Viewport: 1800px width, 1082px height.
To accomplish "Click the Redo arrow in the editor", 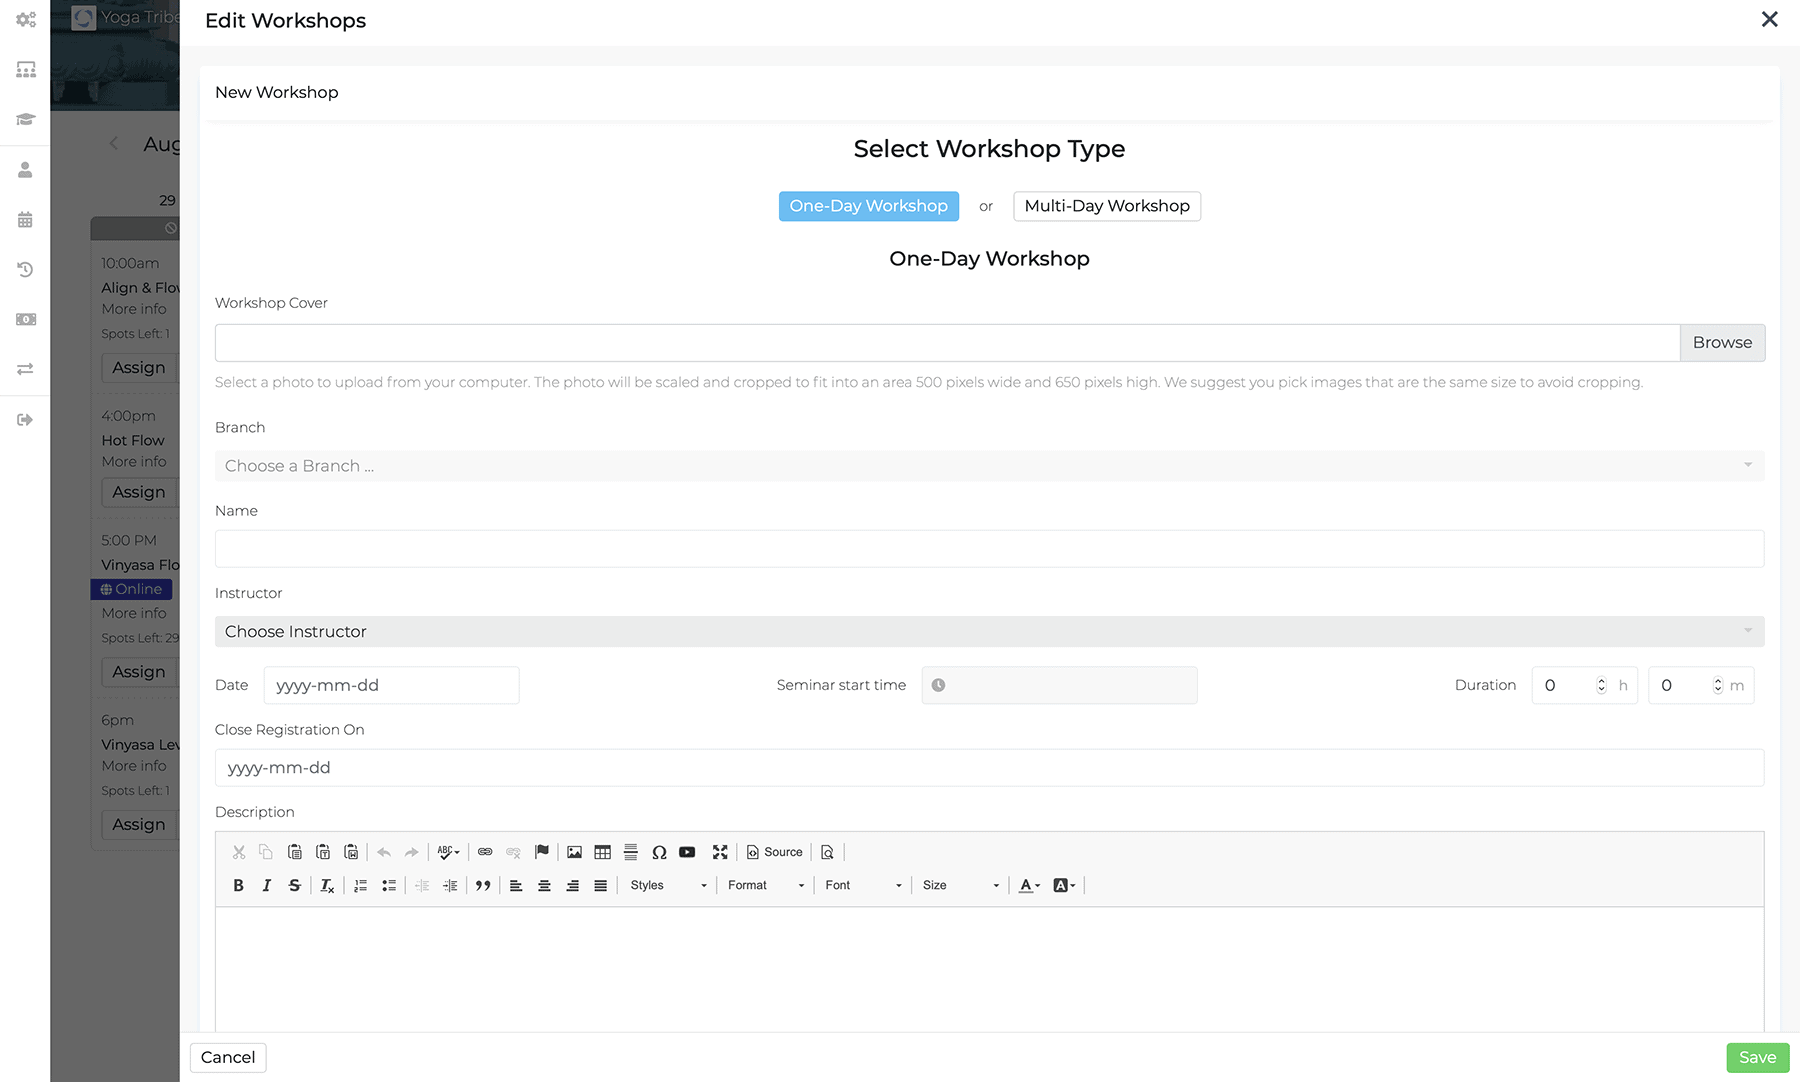I will [412, 852].
